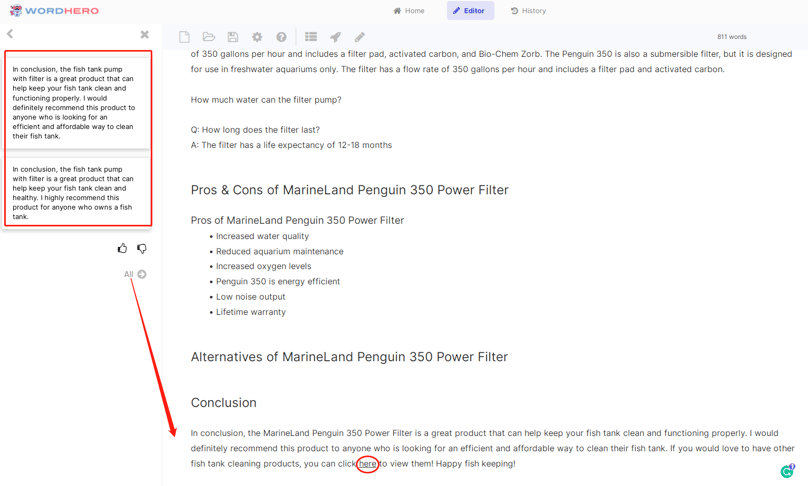808x486 pixels.
Task: Like the output with thumbs up
Action: click(122, 248)
